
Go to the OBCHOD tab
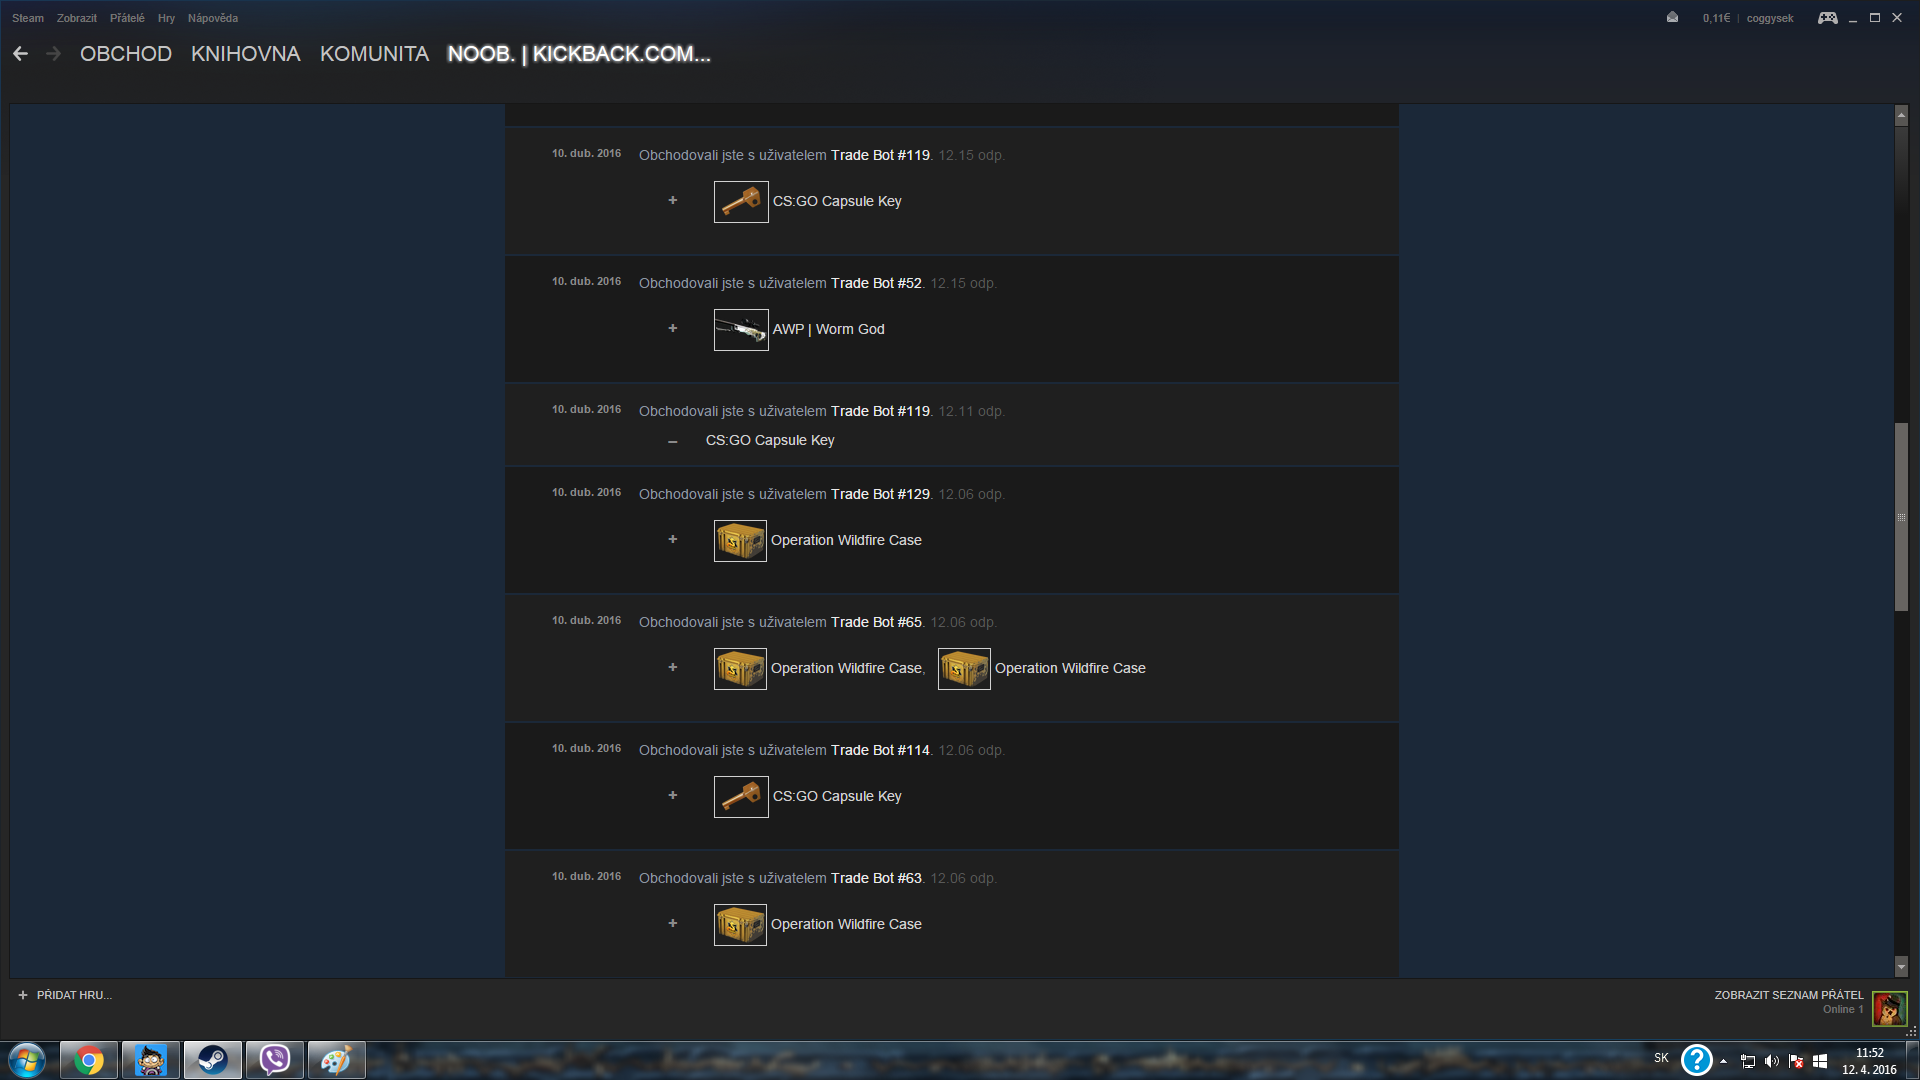[x=126, y=54]
